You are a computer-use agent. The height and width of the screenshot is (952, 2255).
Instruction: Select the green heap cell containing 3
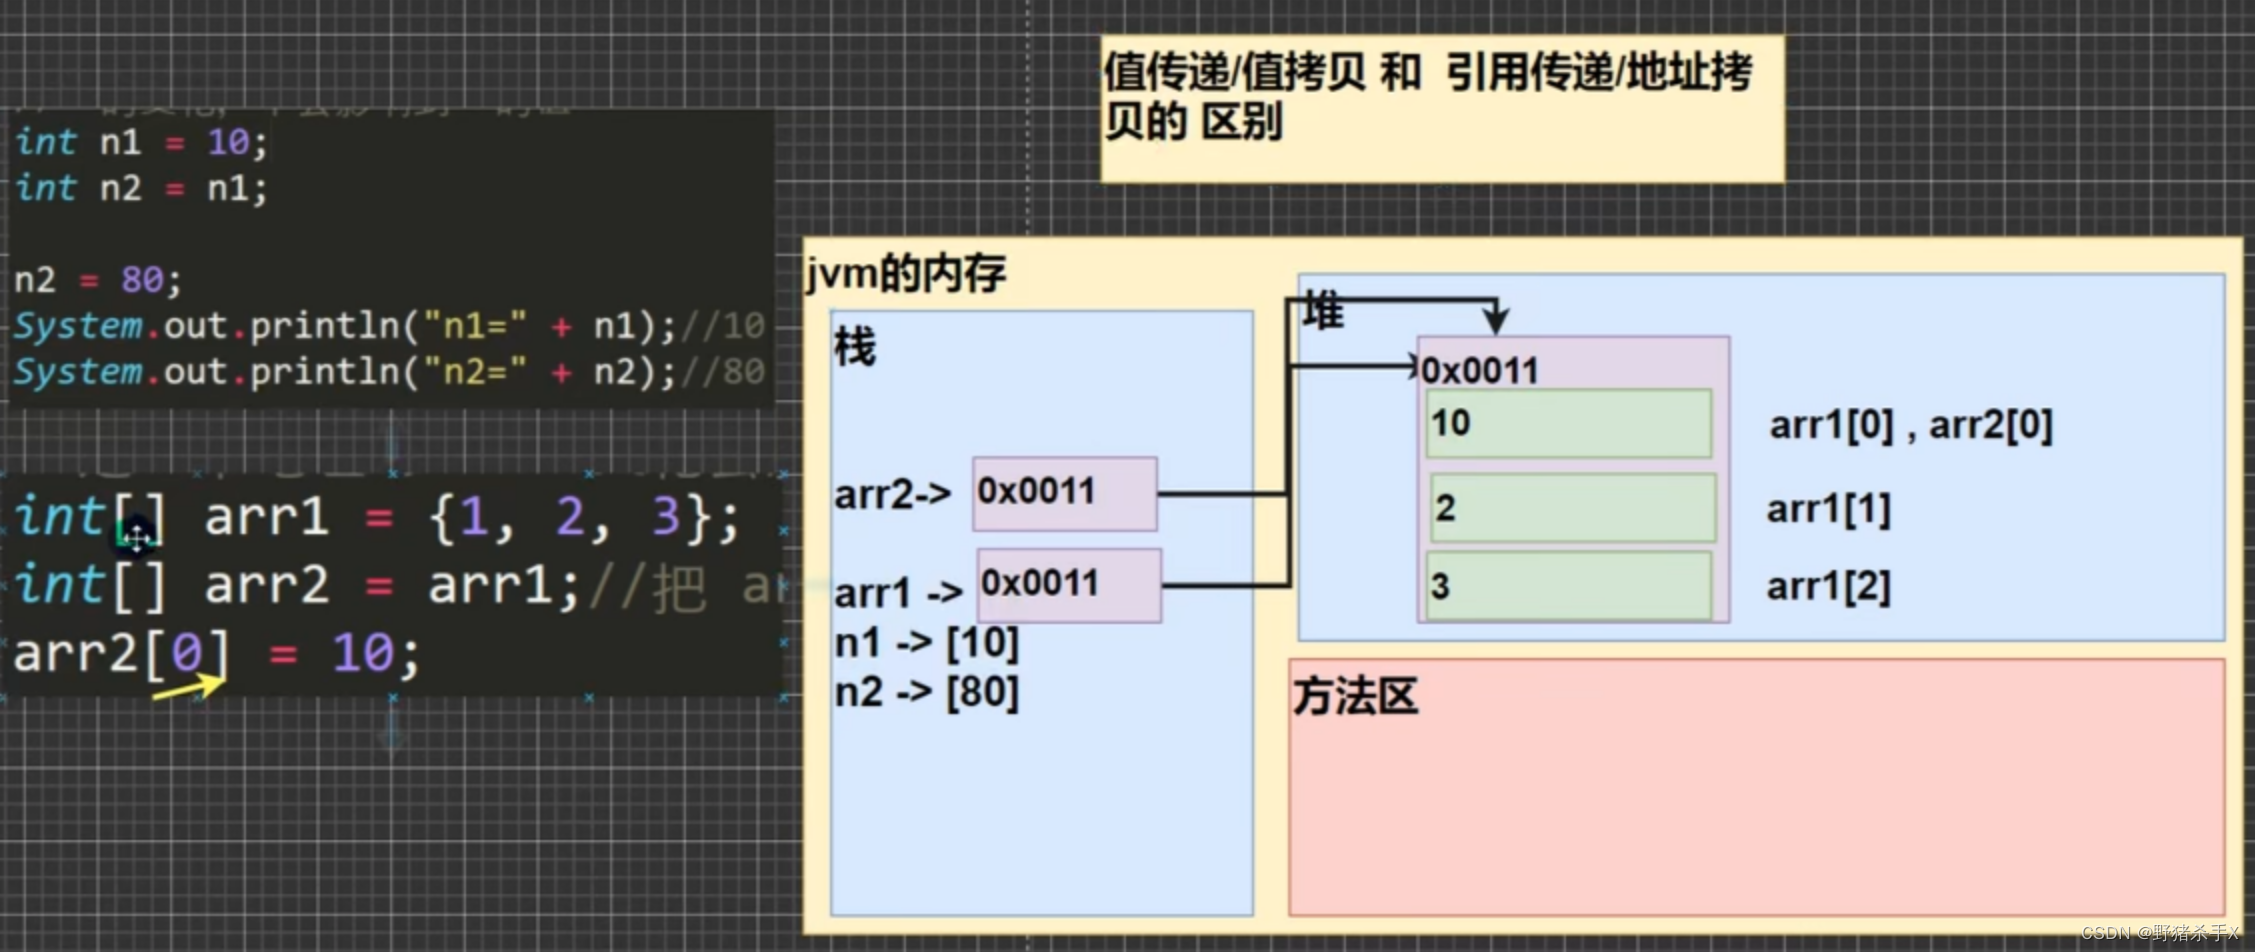1569,586
